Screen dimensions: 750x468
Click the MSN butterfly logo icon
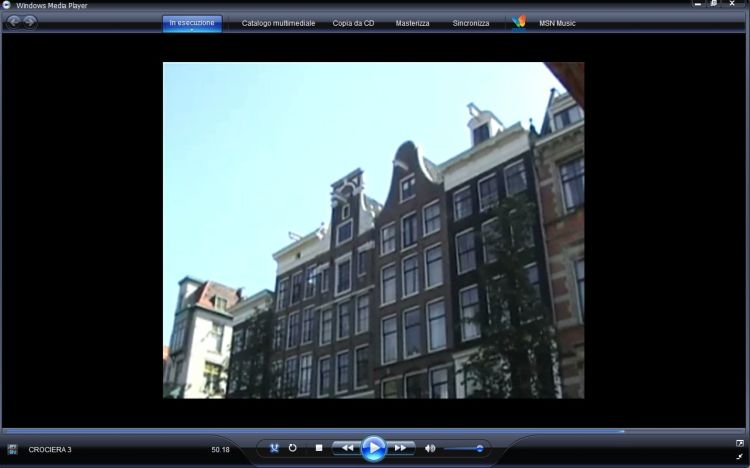pos(518,22)
